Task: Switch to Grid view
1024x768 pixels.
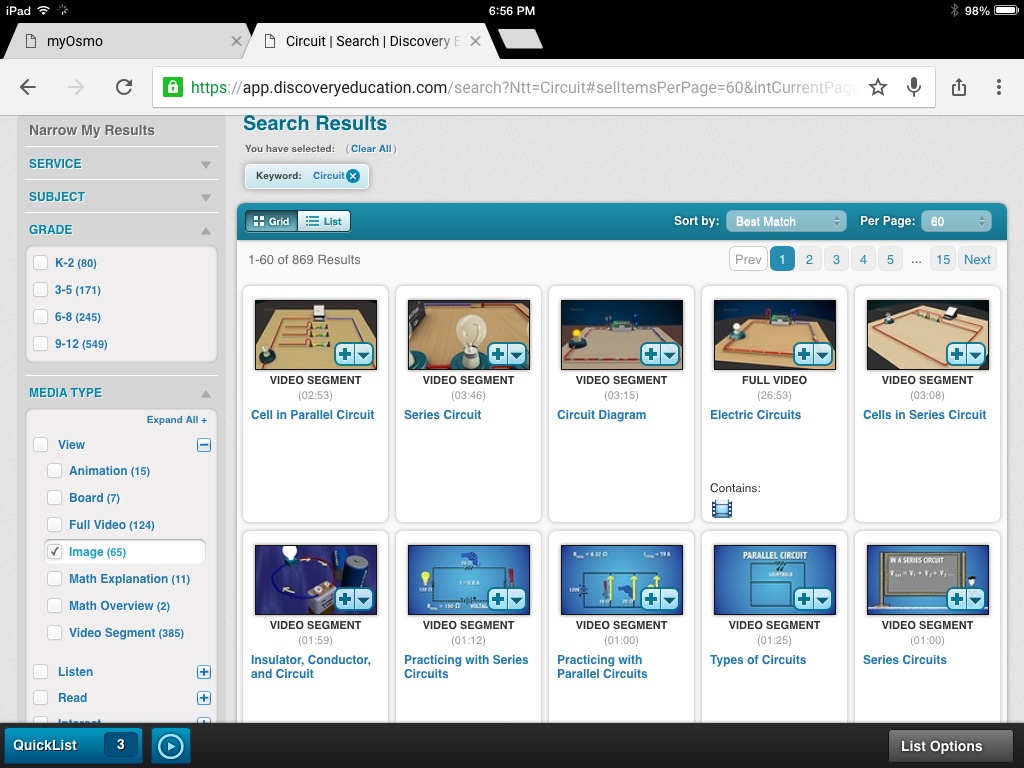Action: (x=272, y=221)
